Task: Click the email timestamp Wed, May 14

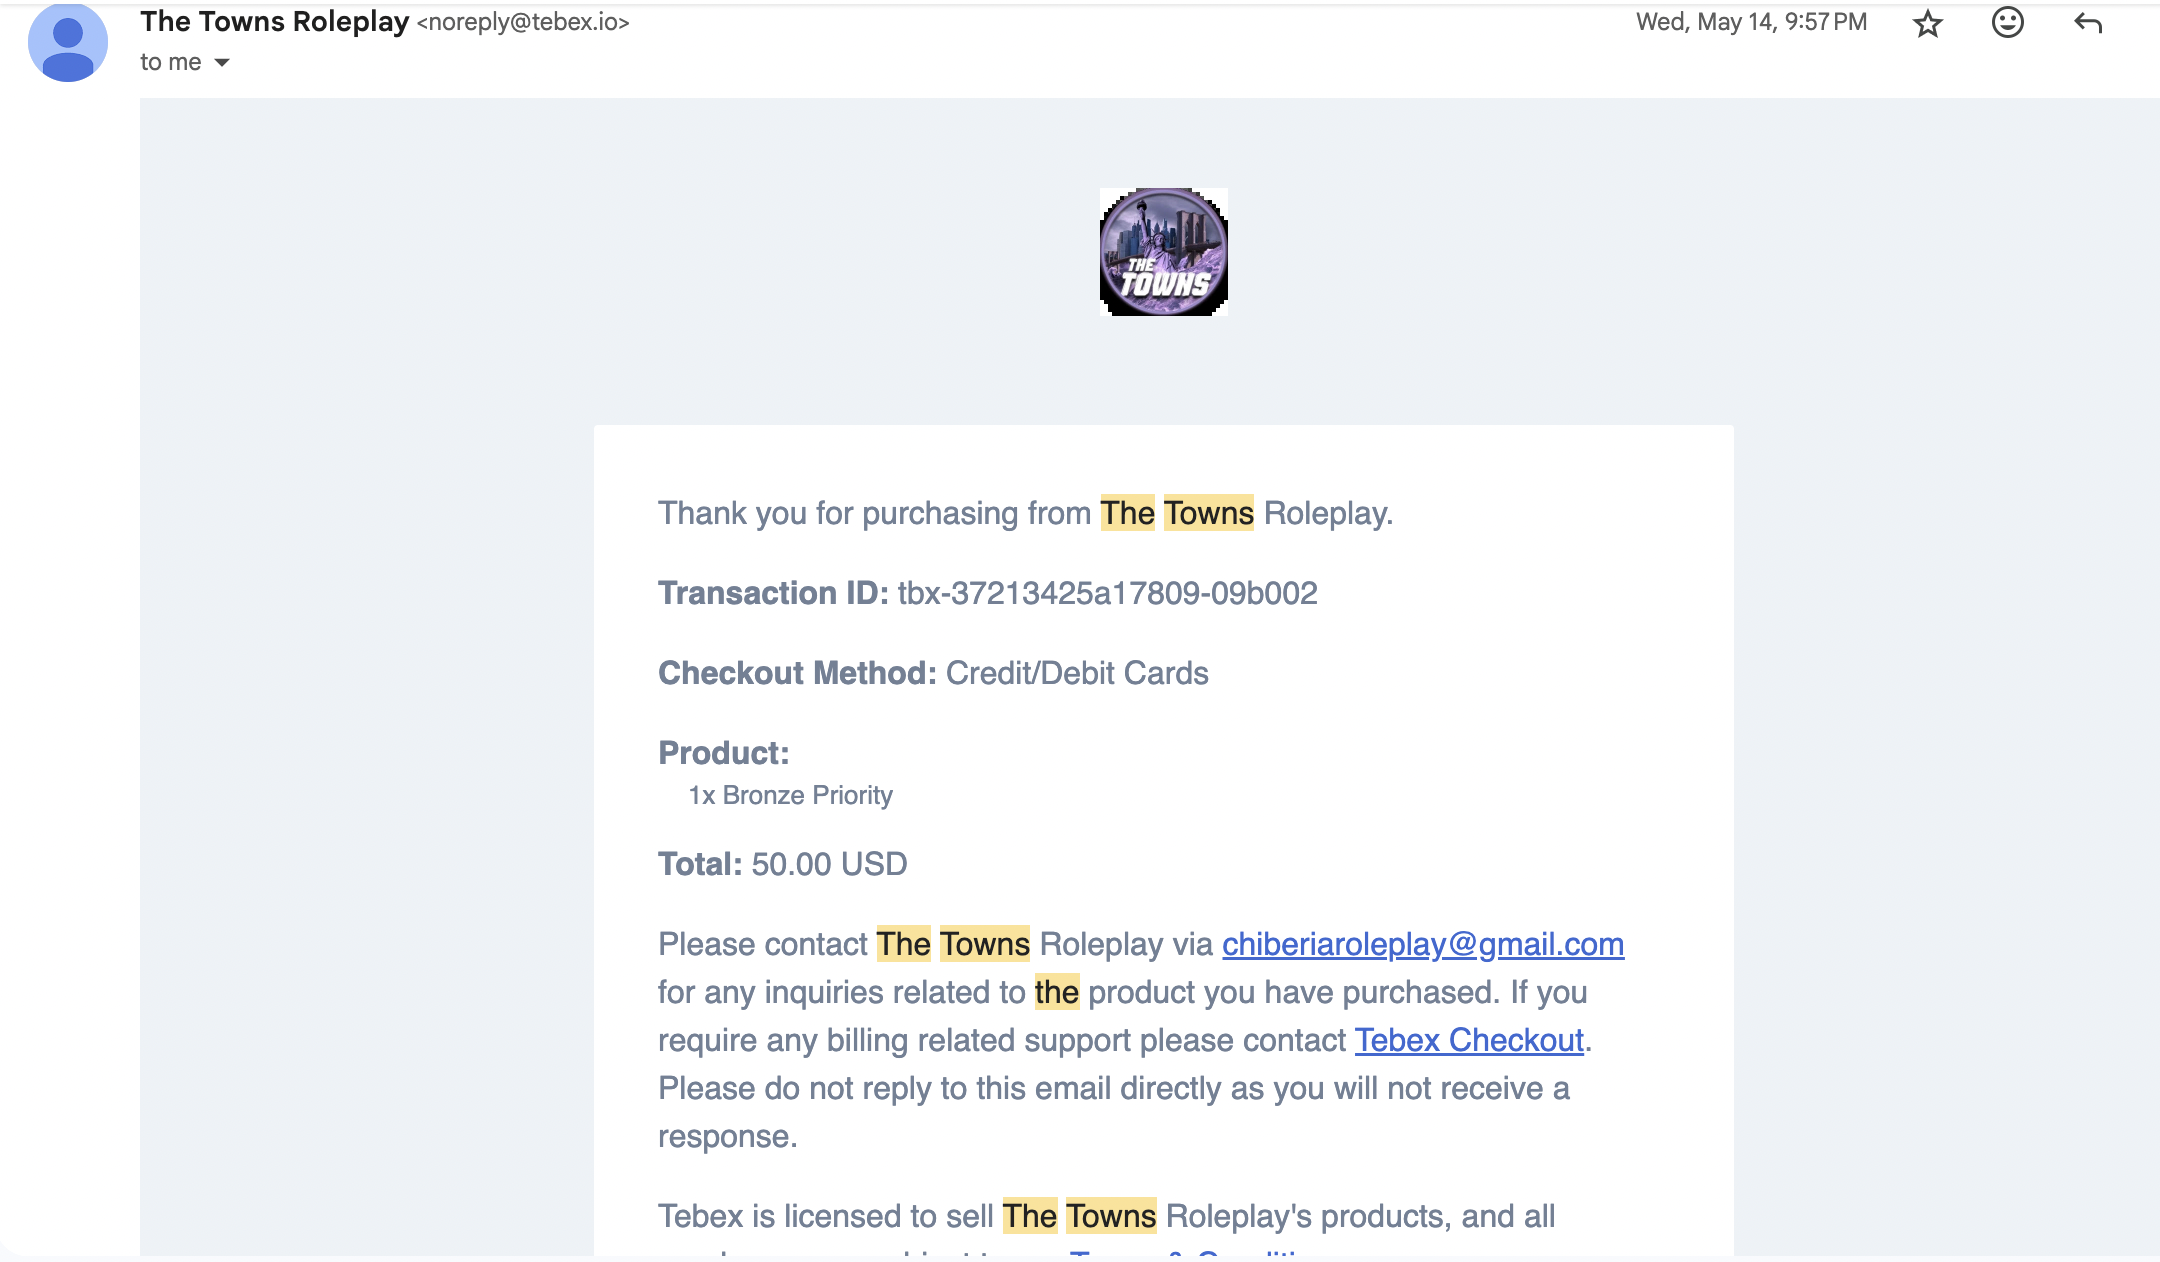Action: tap(1751, 22)
